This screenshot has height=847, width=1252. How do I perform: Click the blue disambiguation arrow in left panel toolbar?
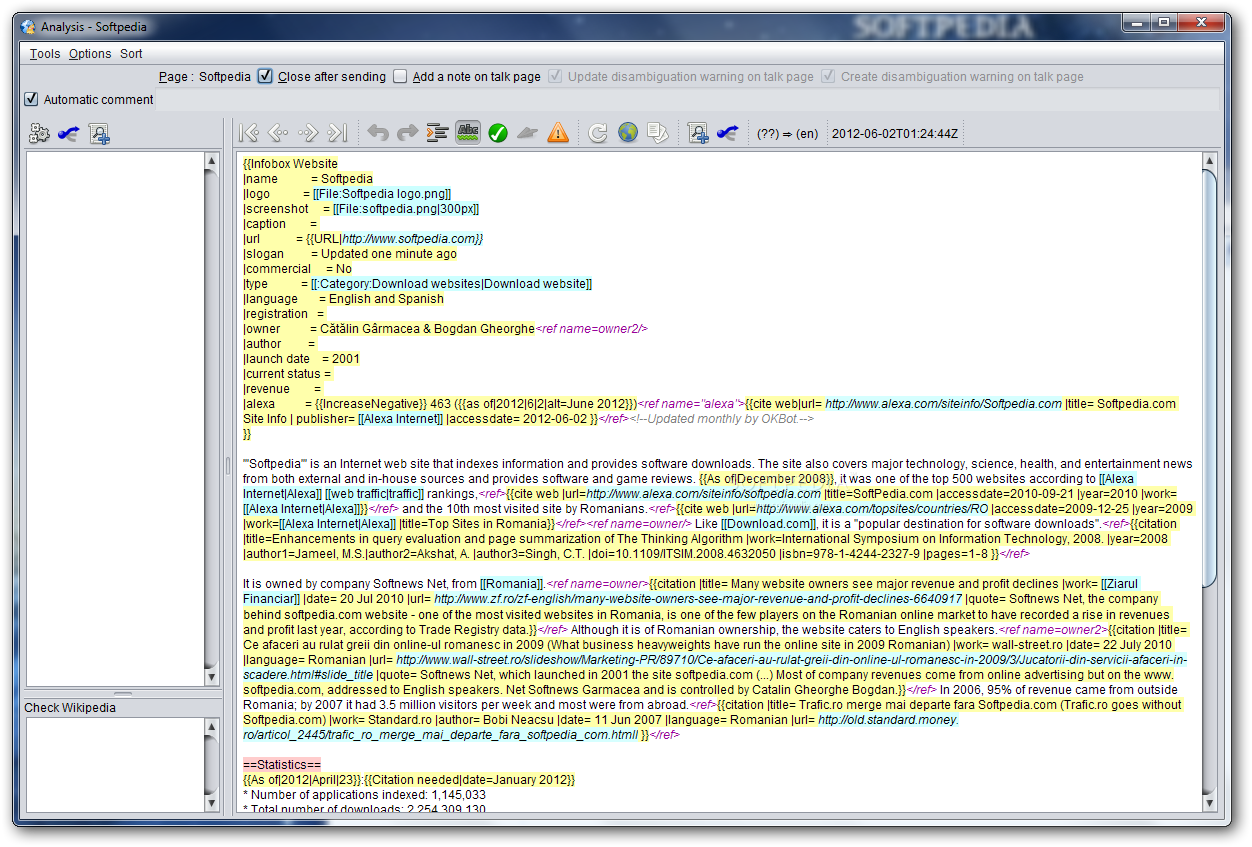click(68, 133)
